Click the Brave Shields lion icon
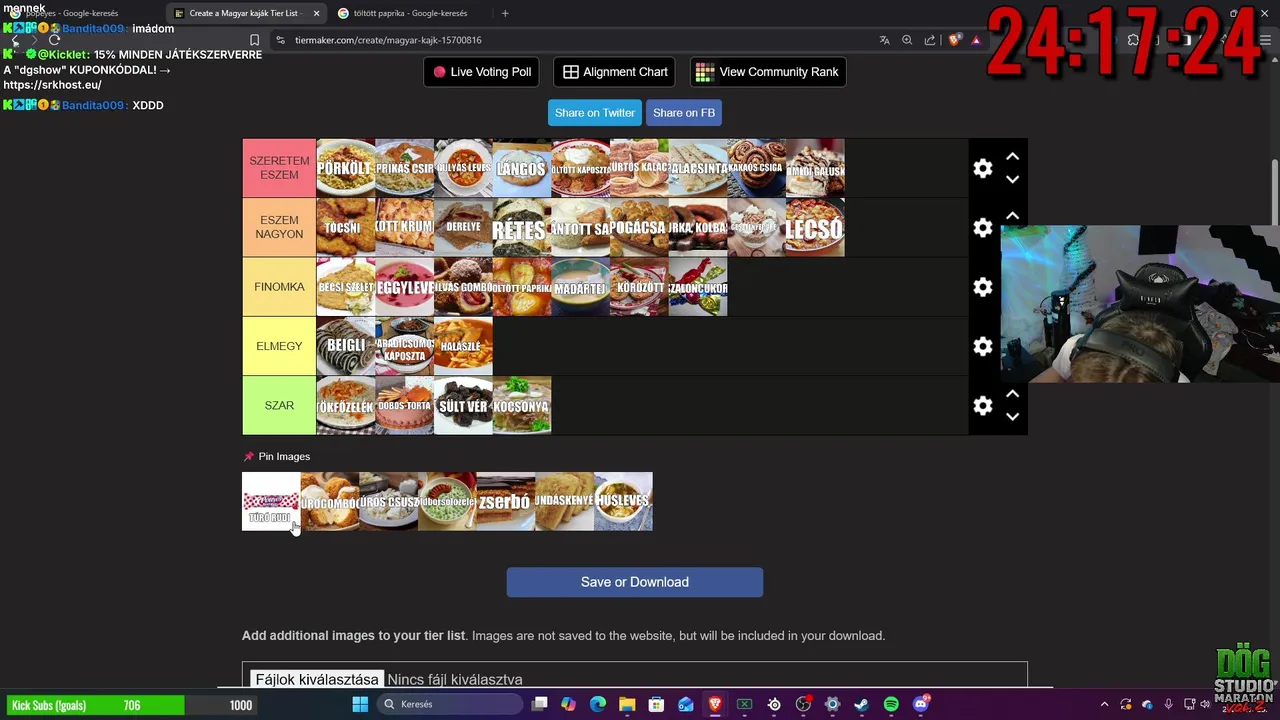 pos(955,40)
